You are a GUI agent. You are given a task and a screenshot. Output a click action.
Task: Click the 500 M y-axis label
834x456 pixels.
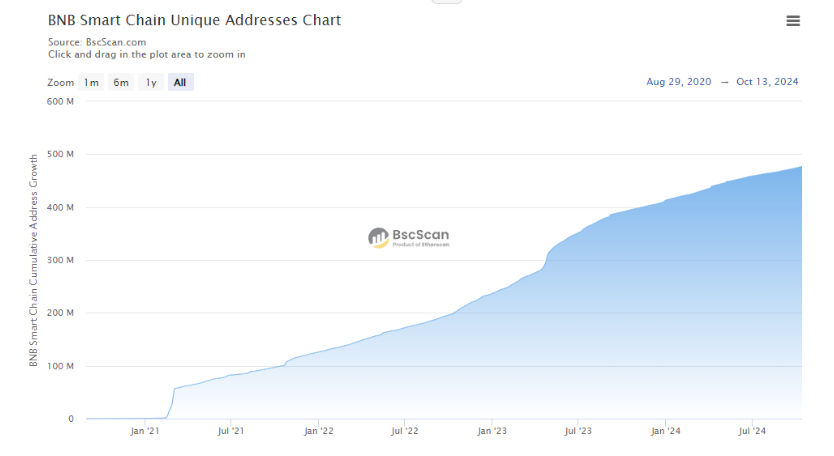point(61,155)
